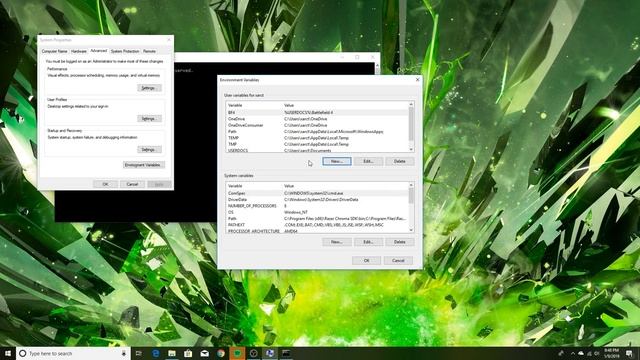Select the ComSpec system variable row

[317, 193]
